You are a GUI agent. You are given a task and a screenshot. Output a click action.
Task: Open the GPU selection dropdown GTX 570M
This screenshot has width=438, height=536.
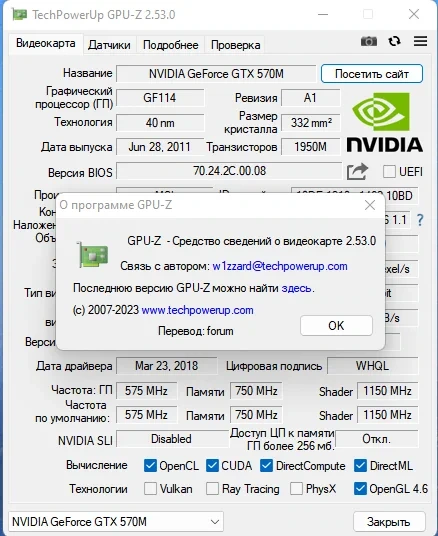click(116, 522)
